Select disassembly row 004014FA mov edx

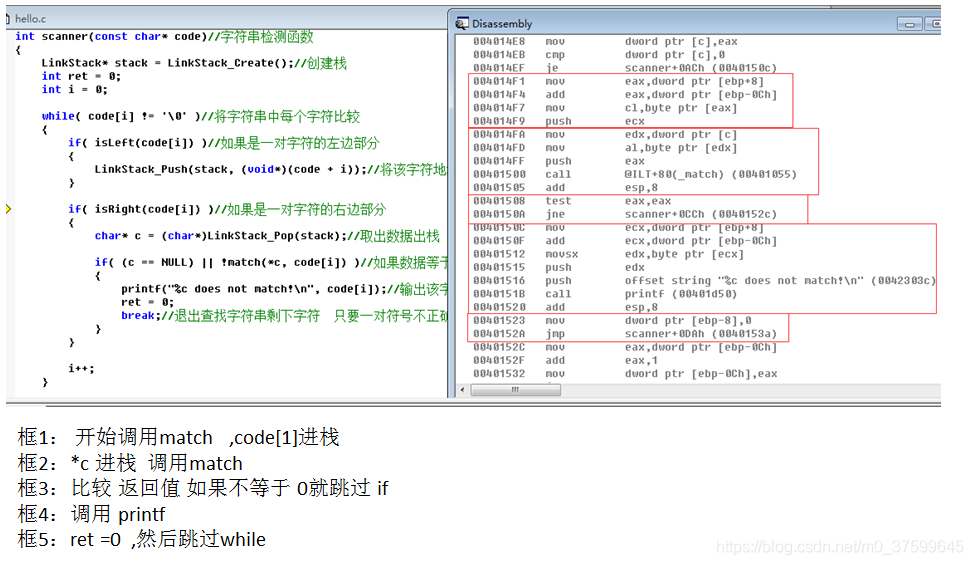coord(605,135)
